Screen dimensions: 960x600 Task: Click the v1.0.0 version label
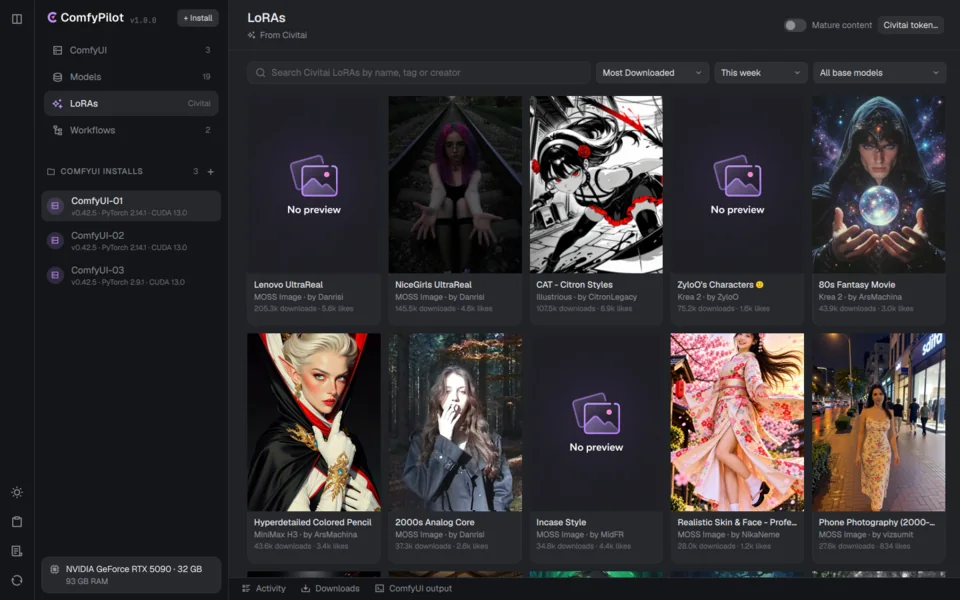[143, 20]
